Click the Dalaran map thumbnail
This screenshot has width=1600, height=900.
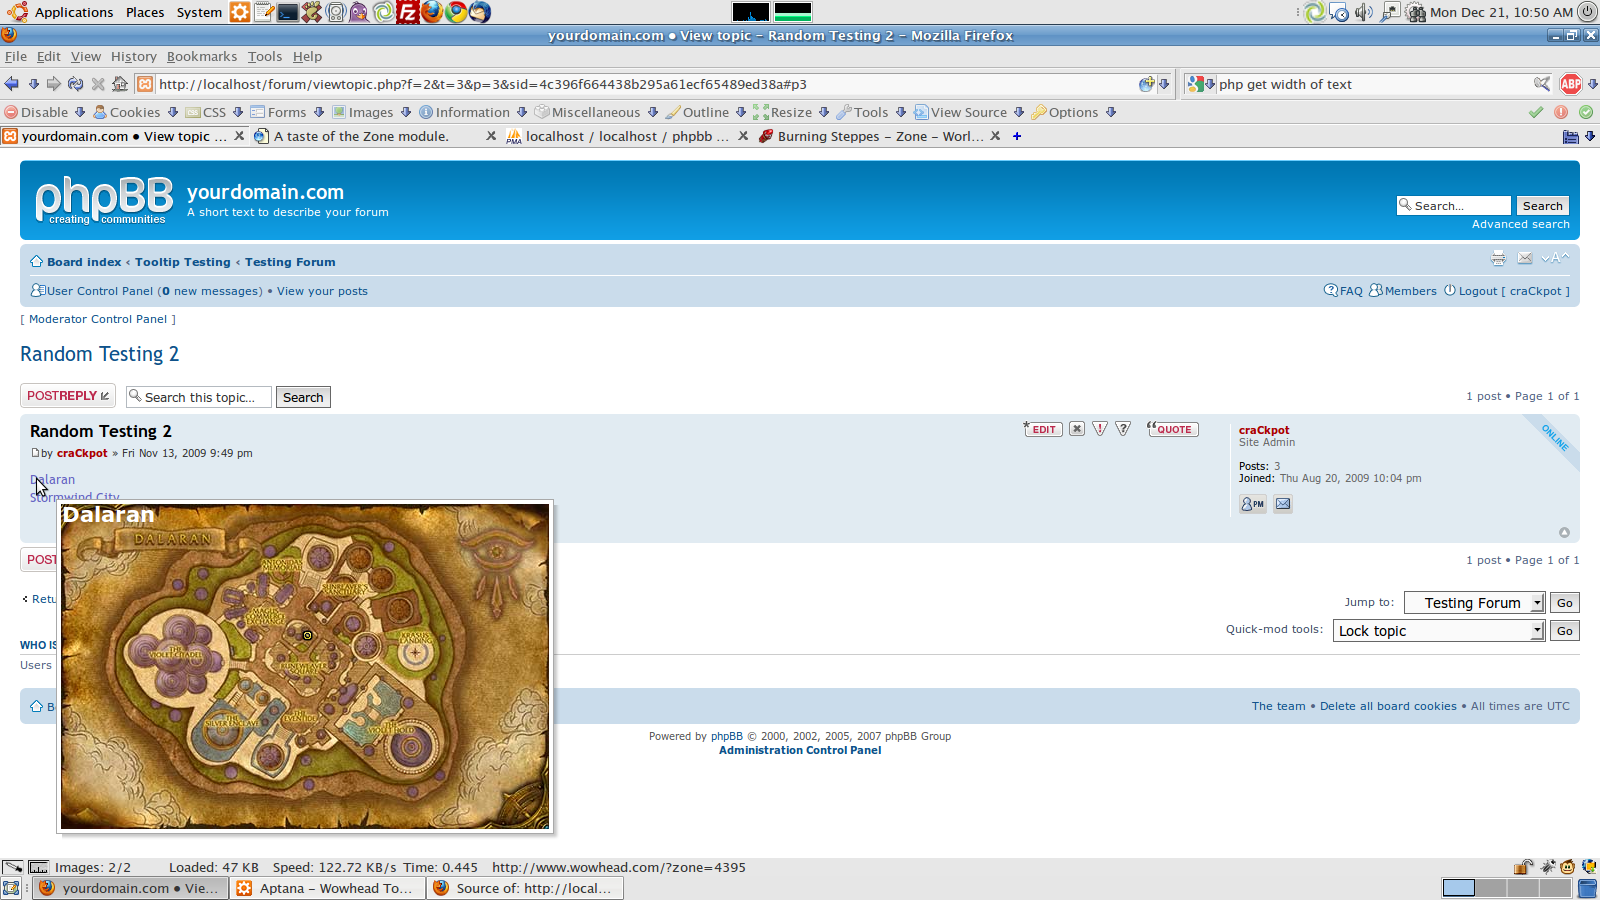click(305, 667)
